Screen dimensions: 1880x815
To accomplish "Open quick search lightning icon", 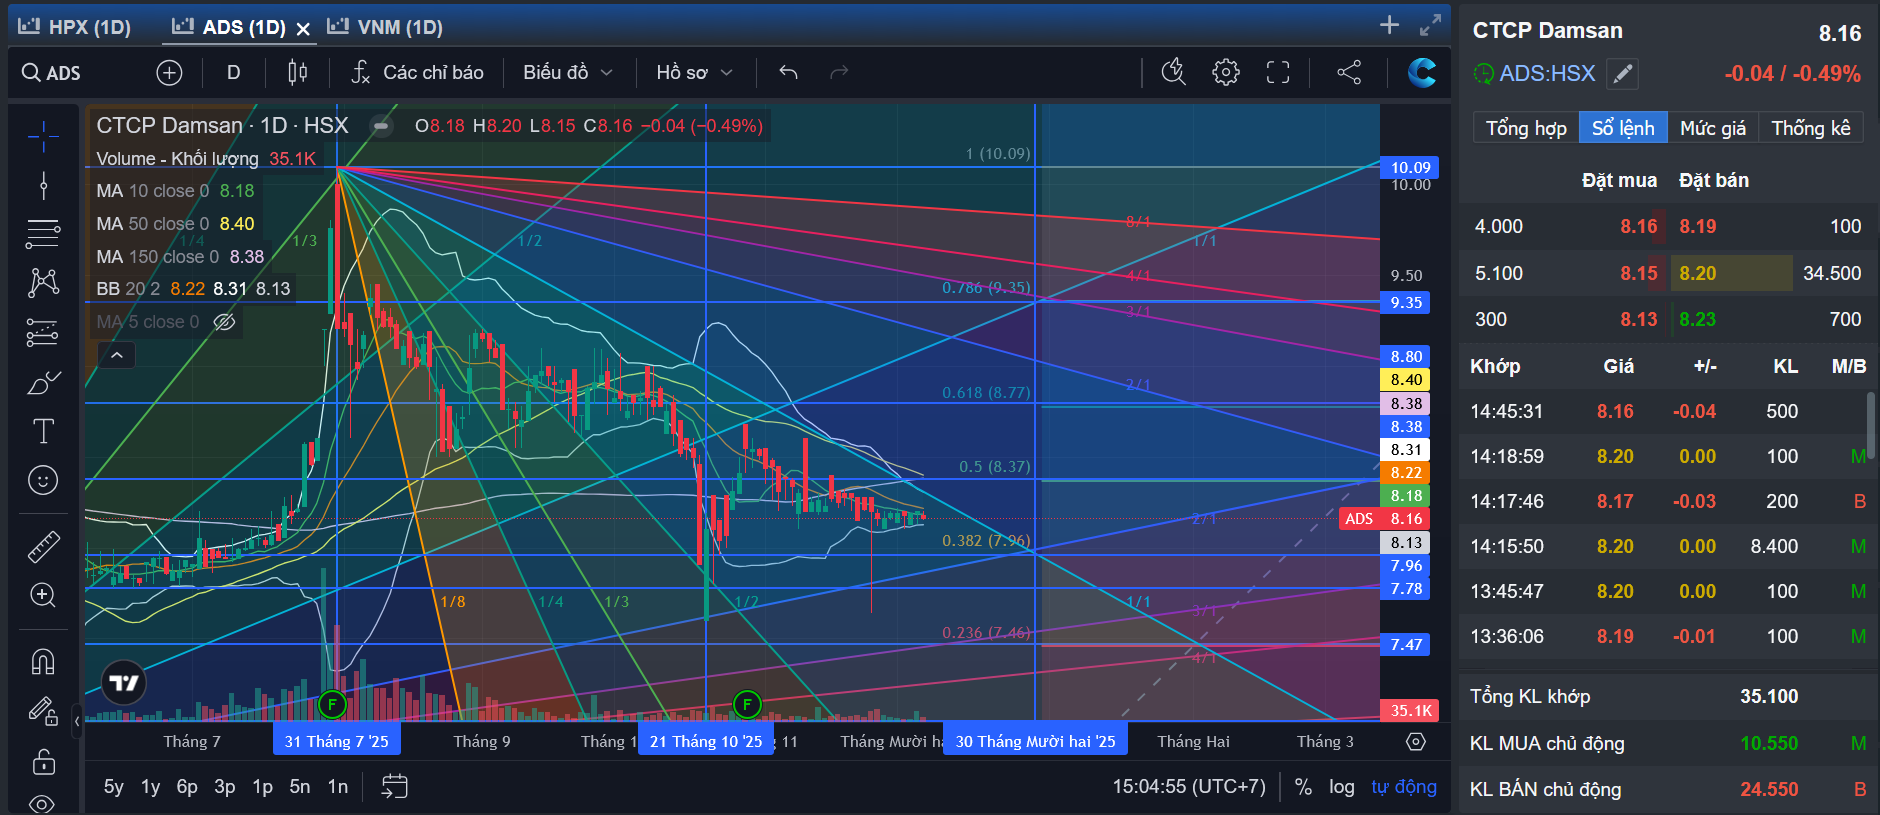I will pos(1173,72).
